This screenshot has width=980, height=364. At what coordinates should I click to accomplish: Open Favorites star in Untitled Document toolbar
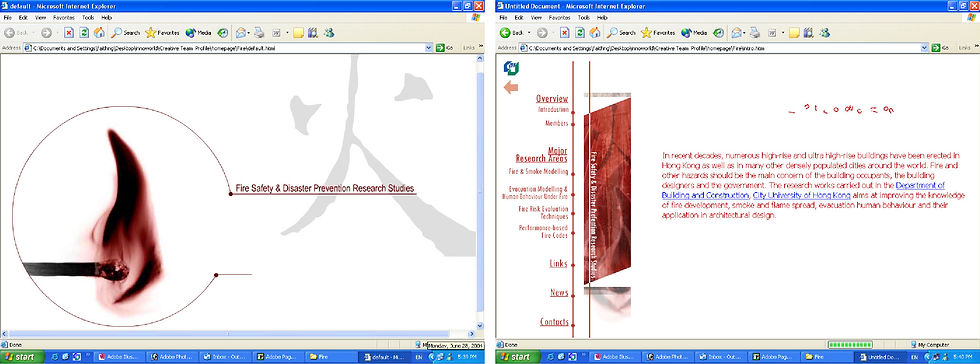(658, 33)
